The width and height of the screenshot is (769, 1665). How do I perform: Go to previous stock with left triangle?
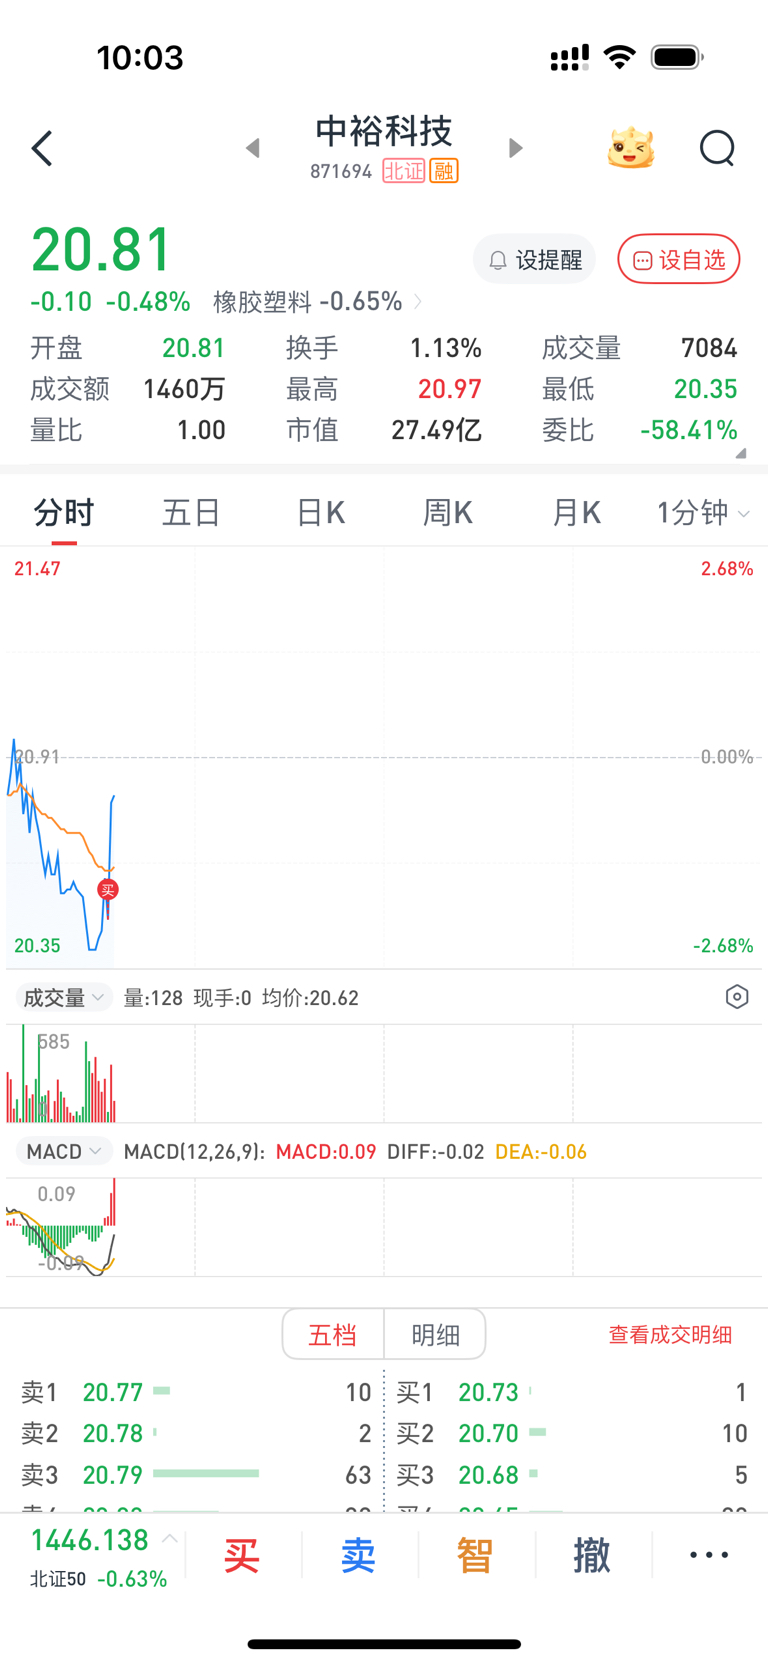pyautogui.click(x=253, y=148)
